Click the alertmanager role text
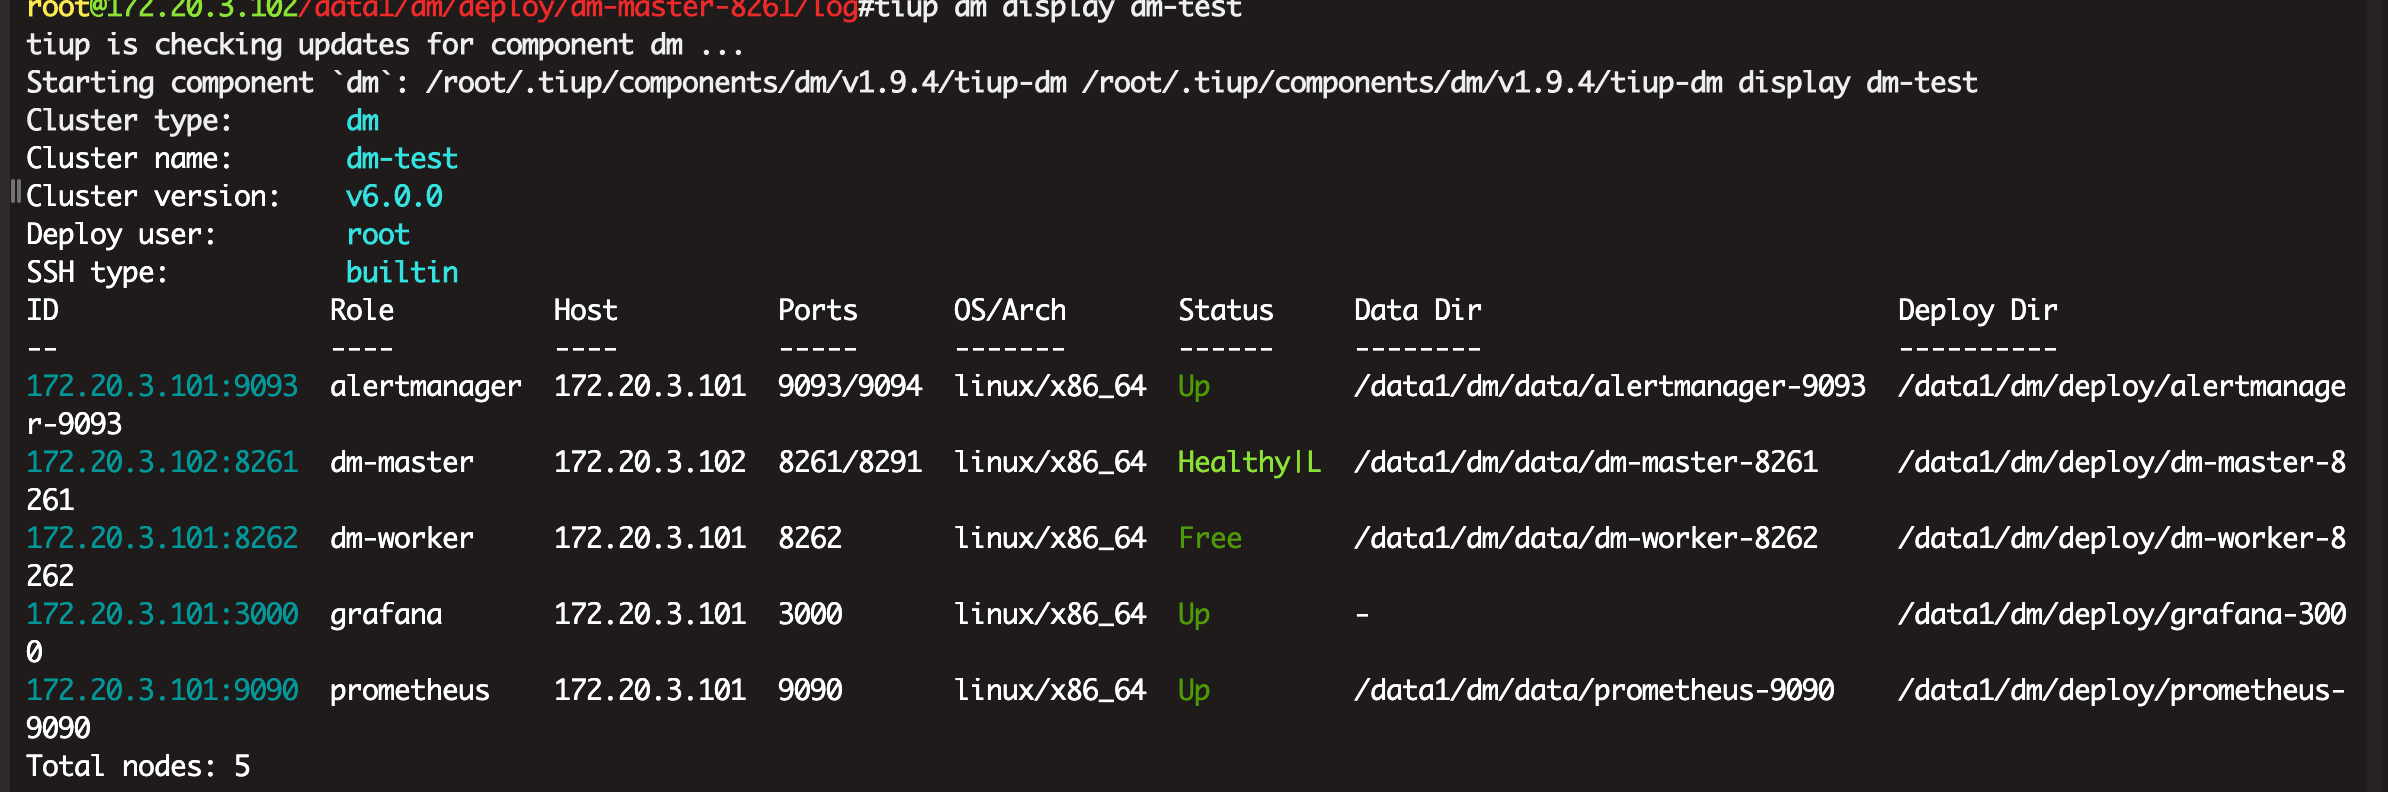Screen dimensions: 2388x792 (x=426, y=386)
